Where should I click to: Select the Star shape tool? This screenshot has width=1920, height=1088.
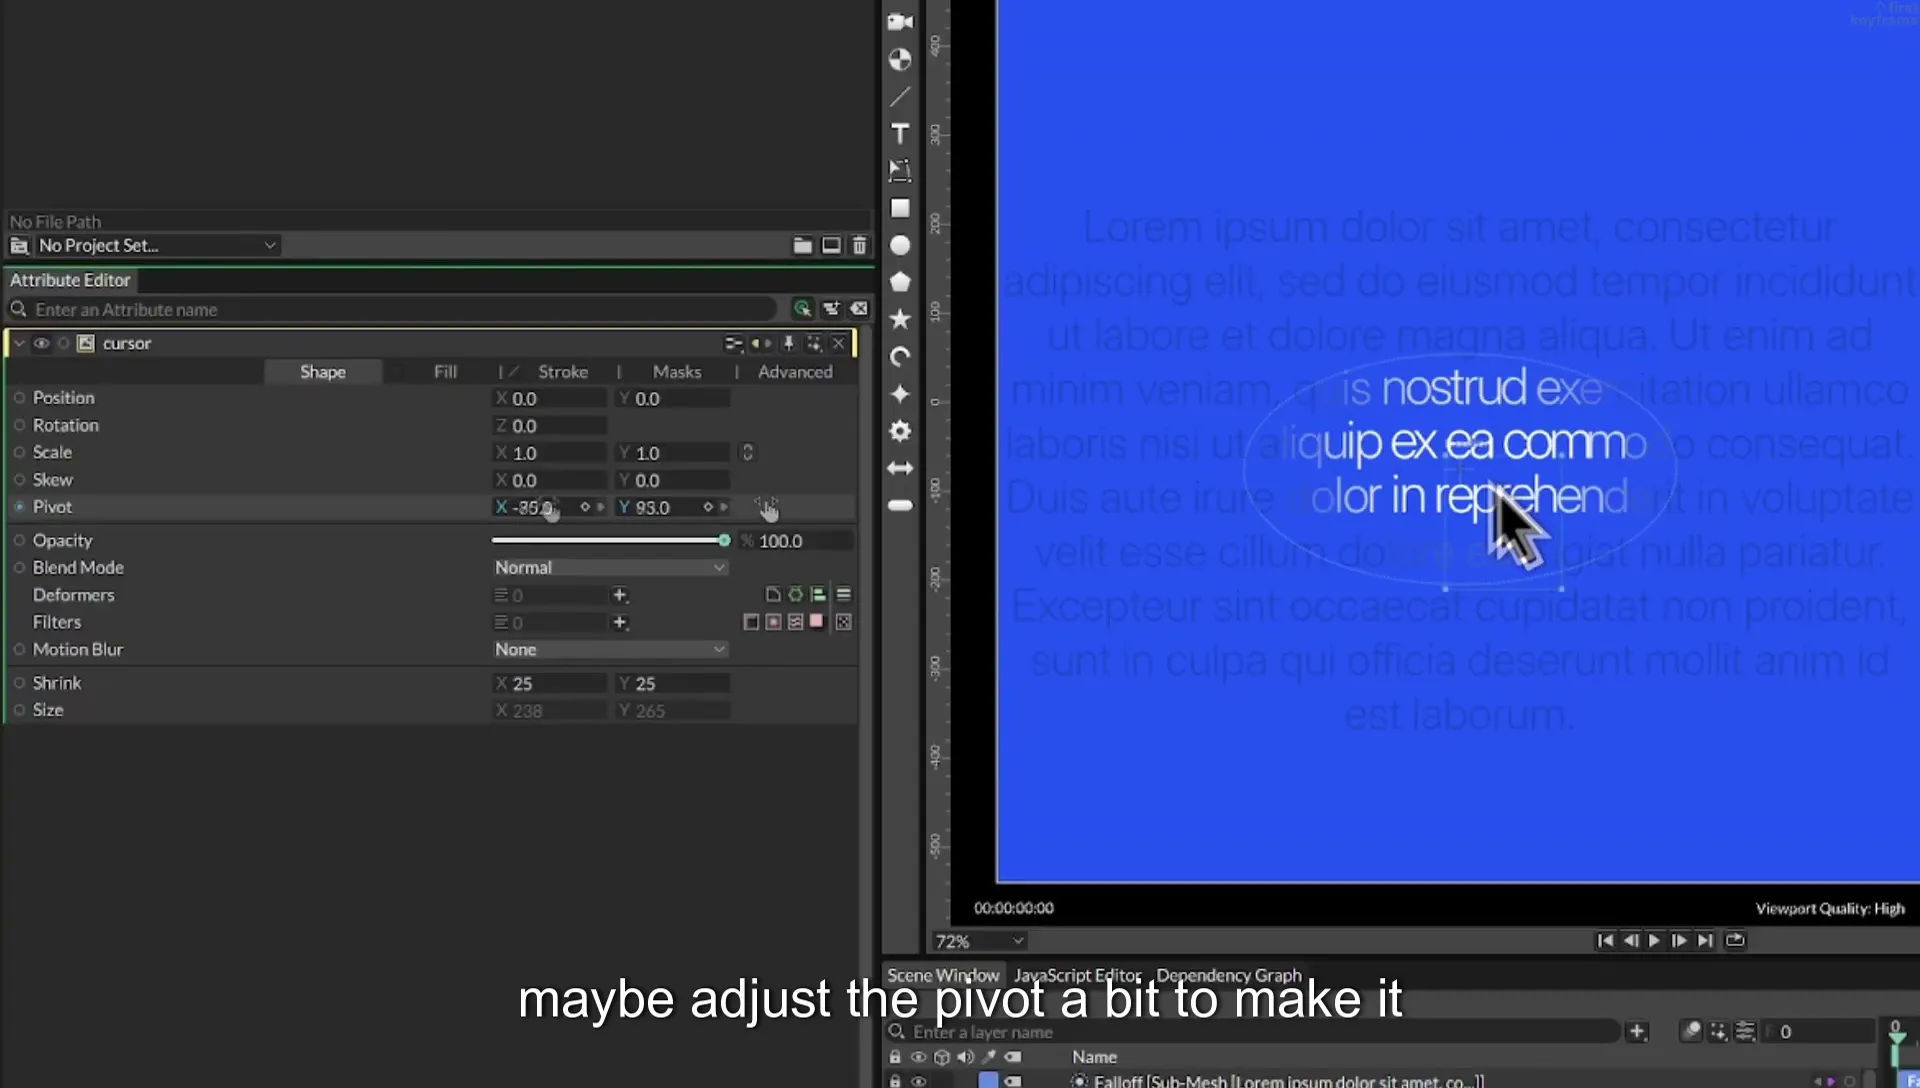point(900,319)
